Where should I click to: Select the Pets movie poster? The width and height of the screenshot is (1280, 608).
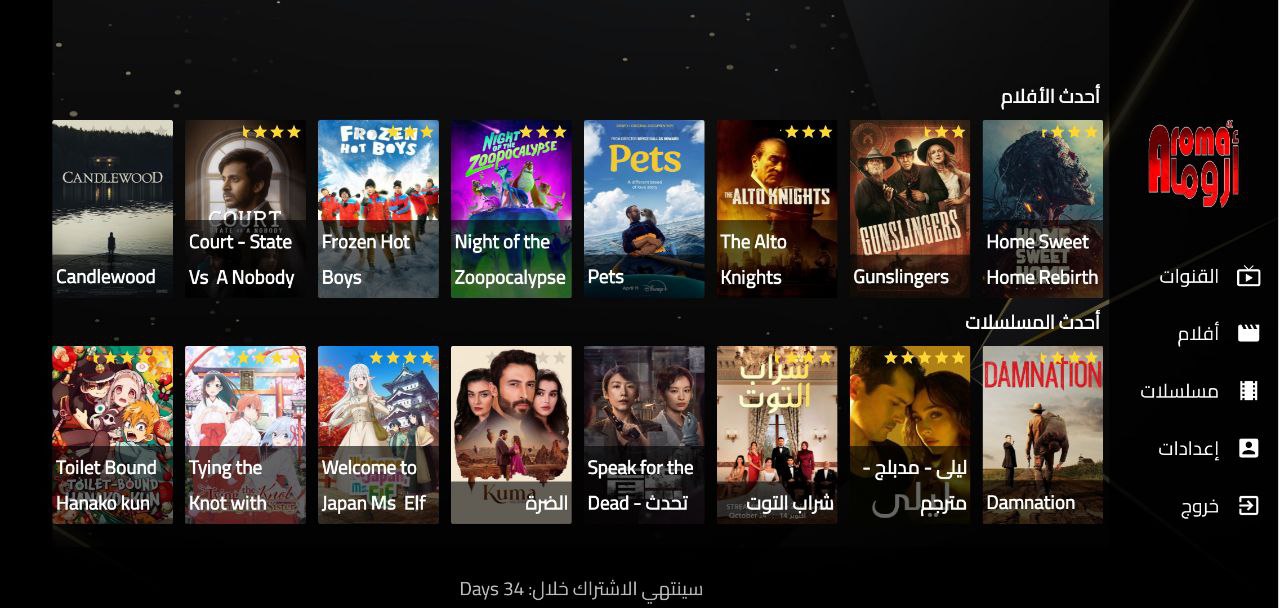pos(644,209)
